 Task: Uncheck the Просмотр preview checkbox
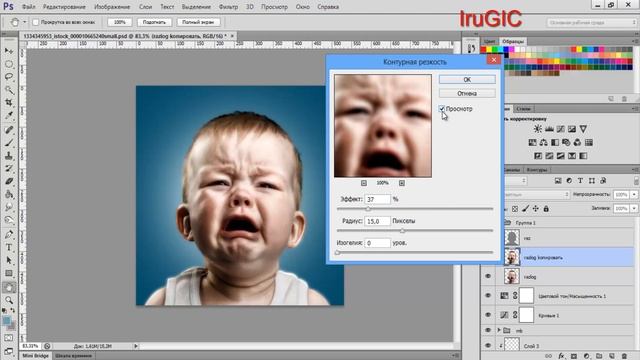[x=442, y=109]
